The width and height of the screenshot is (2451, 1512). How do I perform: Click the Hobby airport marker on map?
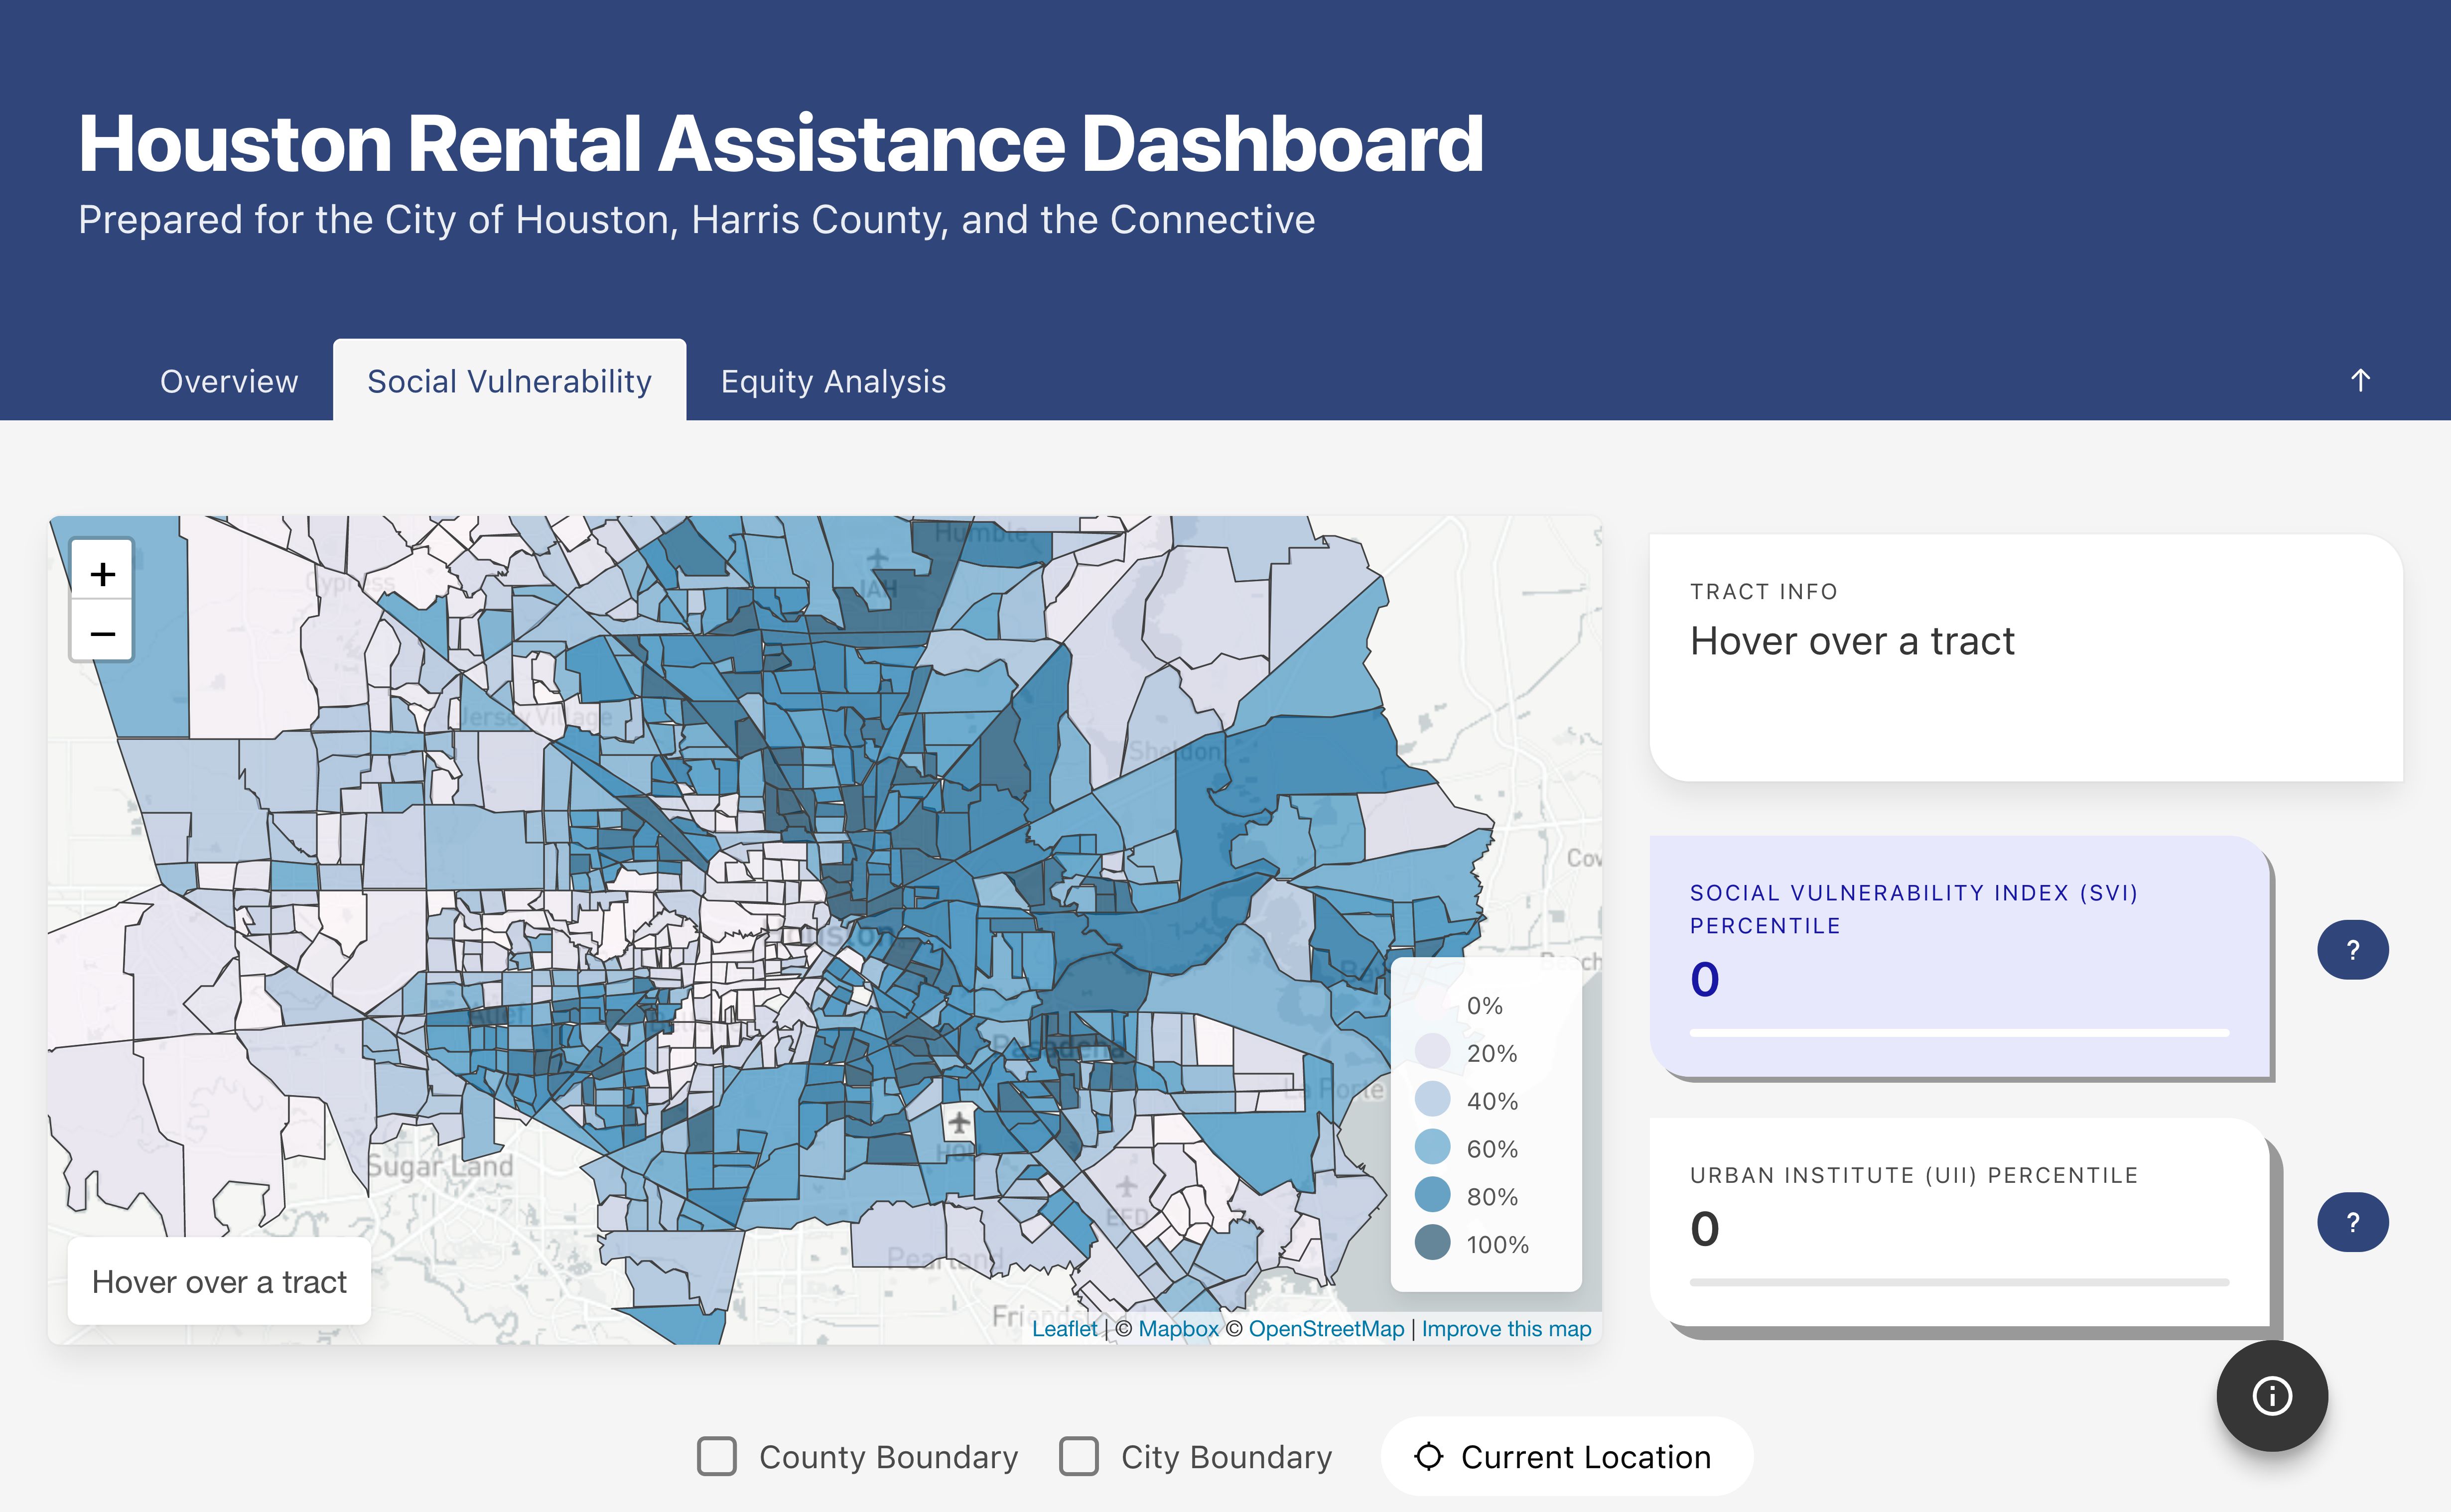(959, 1122)
